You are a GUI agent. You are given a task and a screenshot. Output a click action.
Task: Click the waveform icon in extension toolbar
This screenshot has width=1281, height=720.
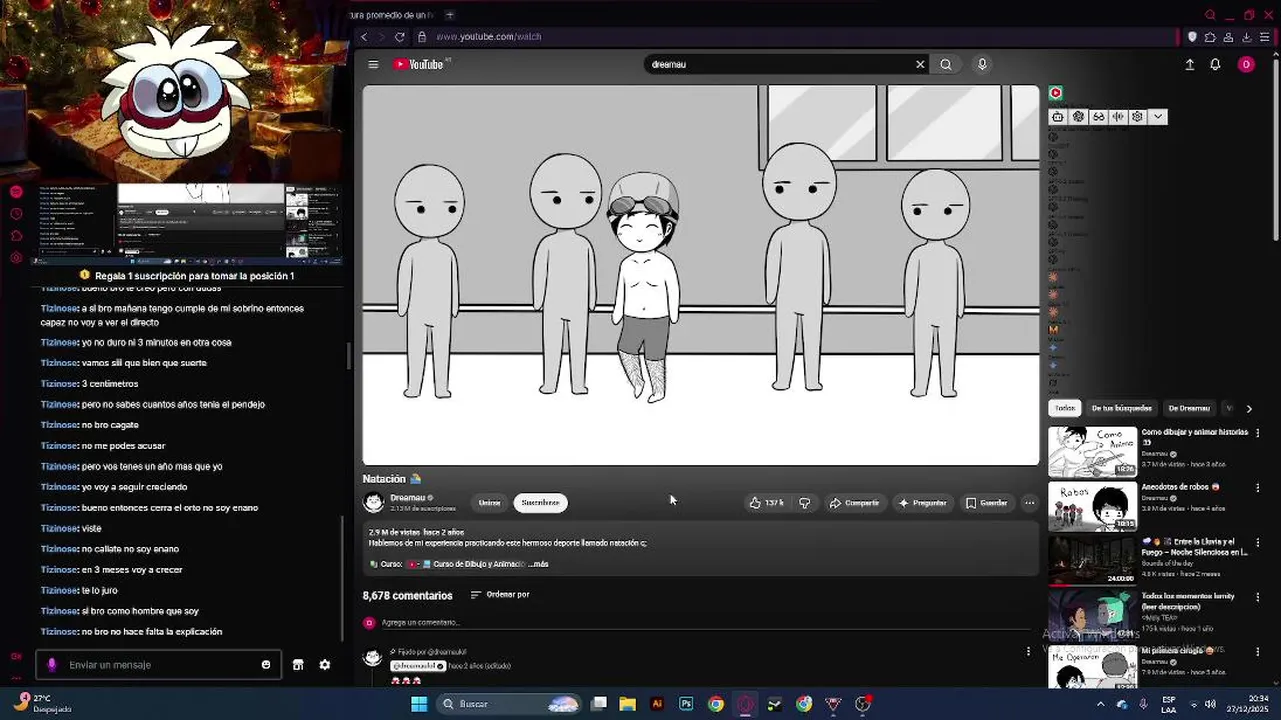(x=1118, y=117)
